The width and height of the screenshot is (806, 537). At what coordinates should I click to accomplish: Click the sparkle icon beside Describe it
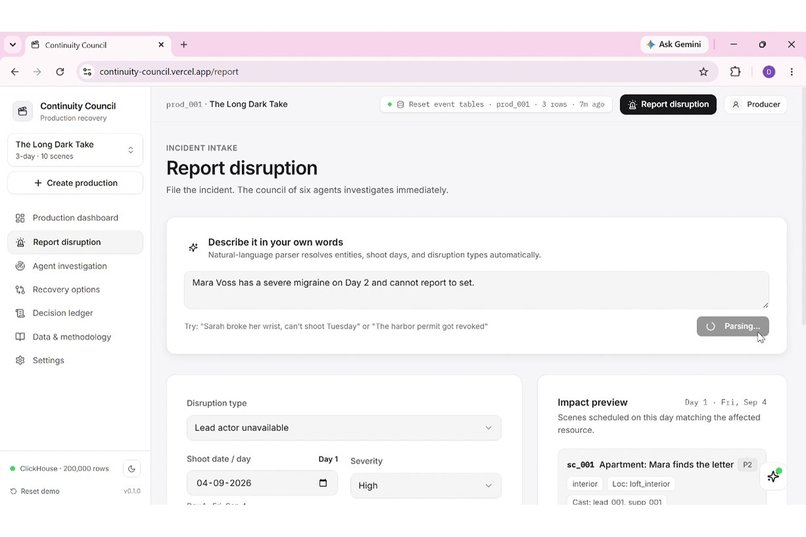point(193,248)
